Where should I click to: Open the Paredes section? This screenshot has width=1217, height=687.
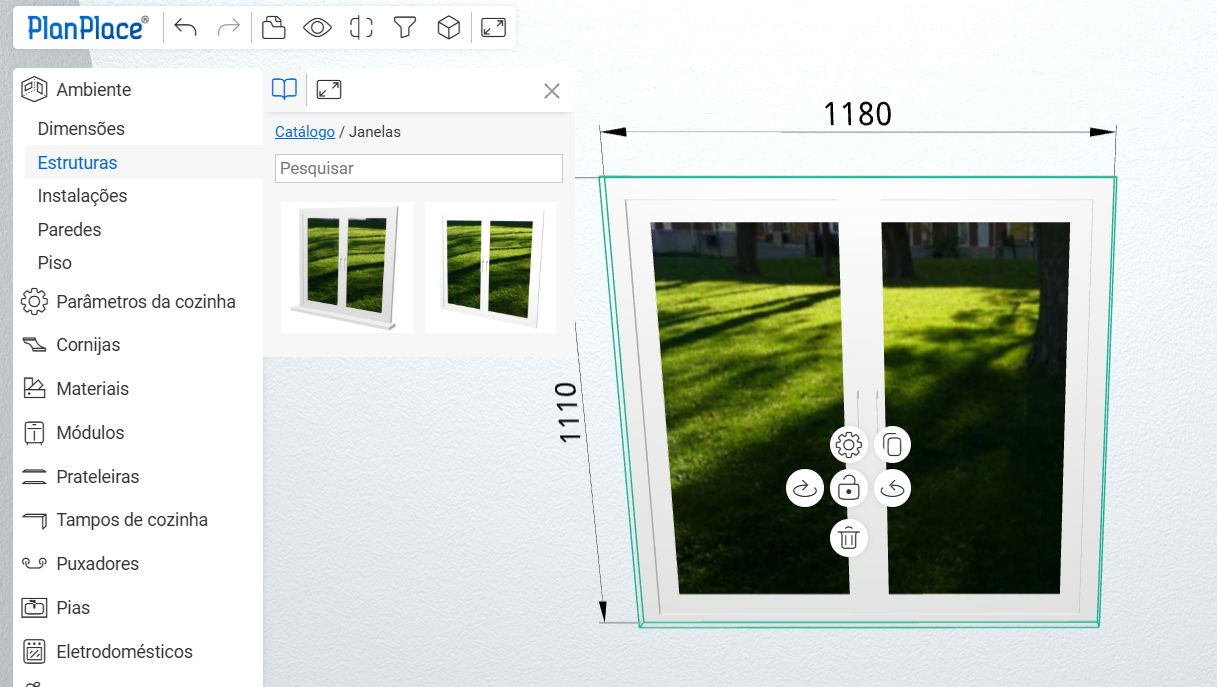coord(69,229)
